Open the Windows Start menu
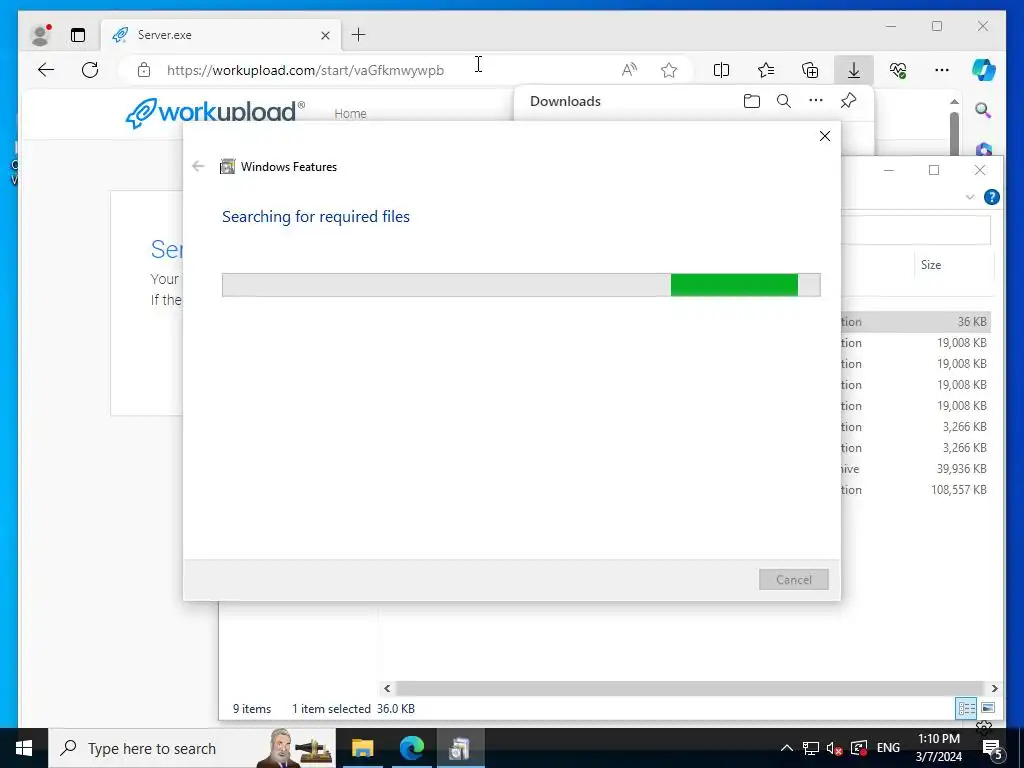Image resolution: width=1024 pixels, height=768 pixels. (x=24, y=748)
